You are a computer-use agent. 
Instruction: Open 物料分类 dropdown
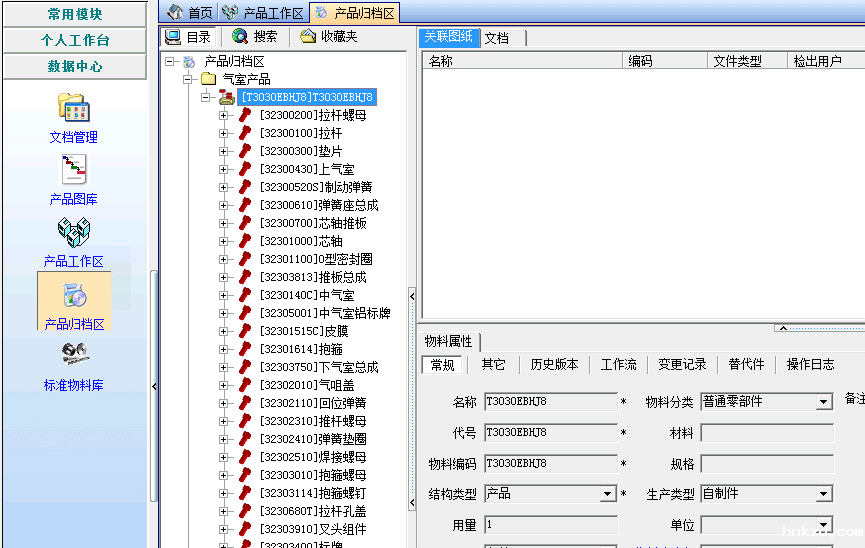824,402
